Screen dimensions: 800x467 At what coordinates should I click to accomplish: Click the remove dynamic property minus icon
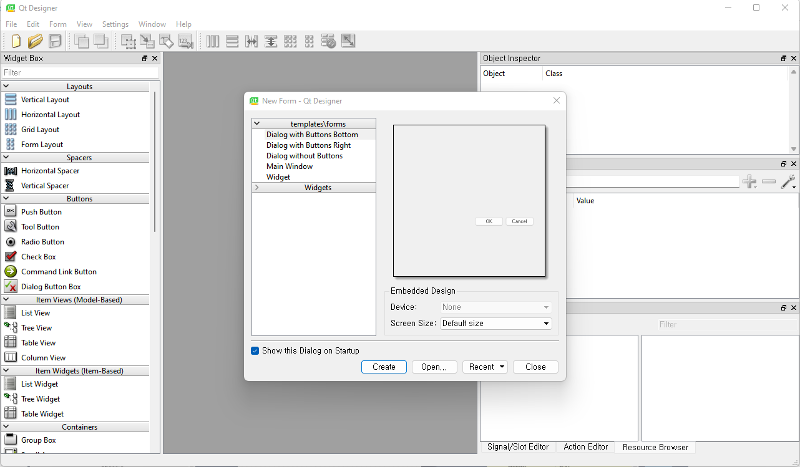768,181
